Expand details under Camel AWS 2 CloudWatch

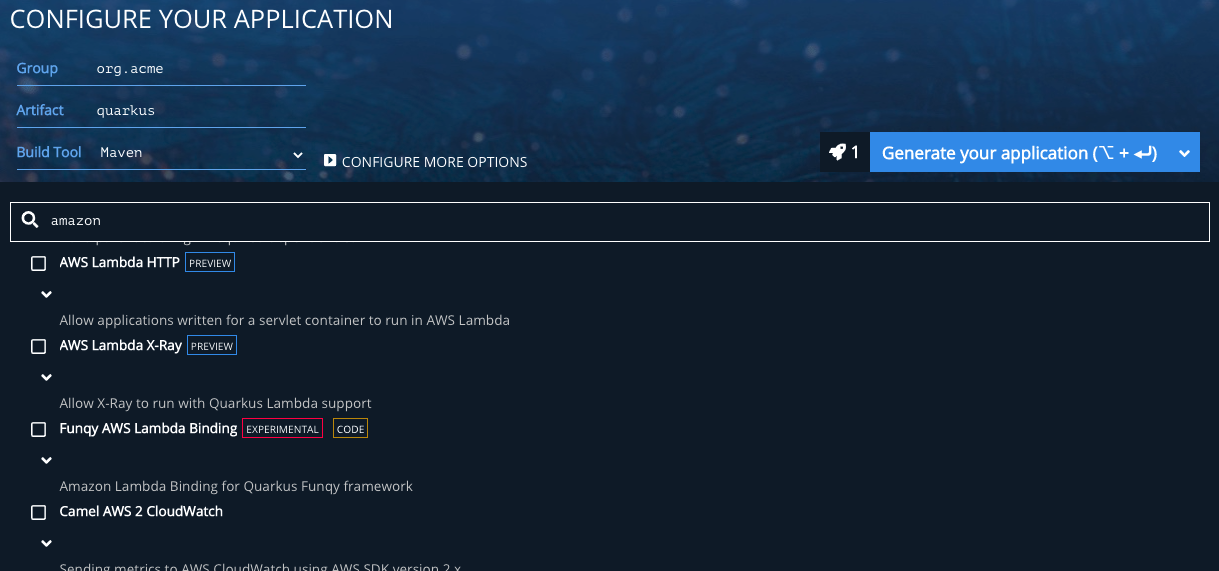[x=46, y=543]
